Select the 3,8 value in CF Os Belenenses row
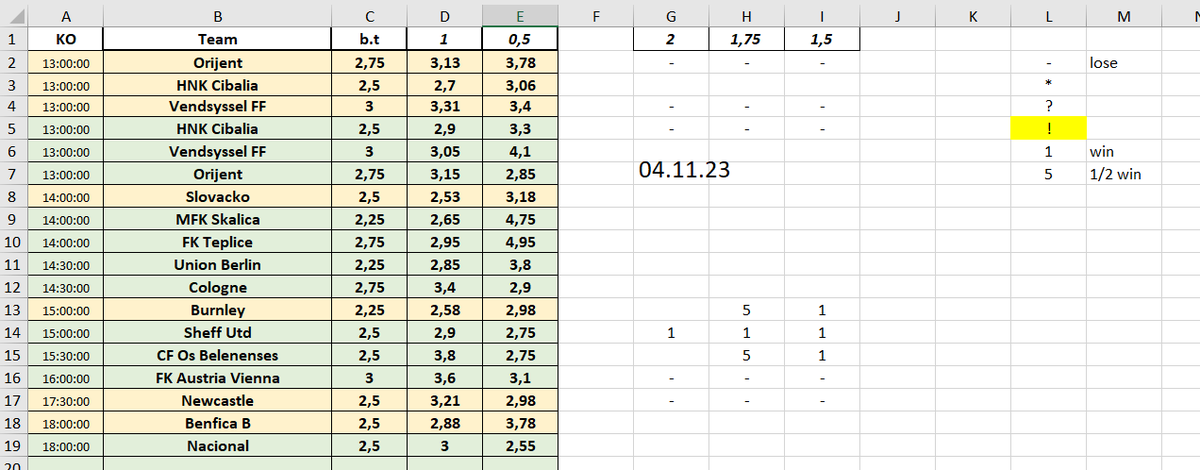1200x470 pixels. click(x=445, y=355)
